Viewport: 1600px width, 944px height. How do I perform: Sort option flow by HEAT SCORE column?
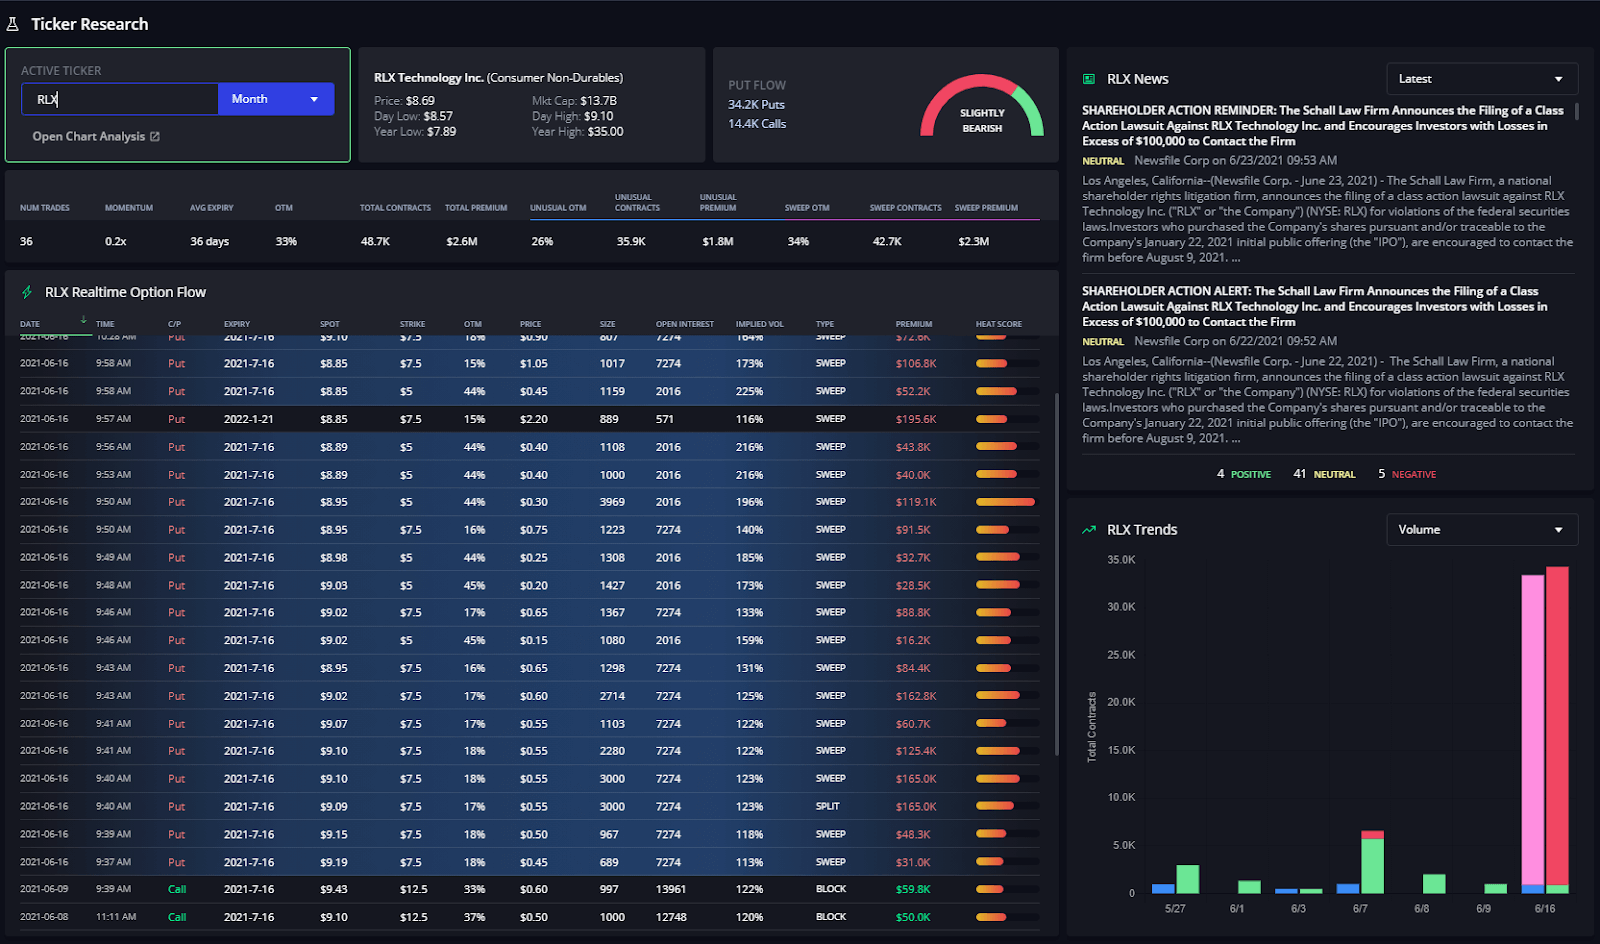[999, 324]
